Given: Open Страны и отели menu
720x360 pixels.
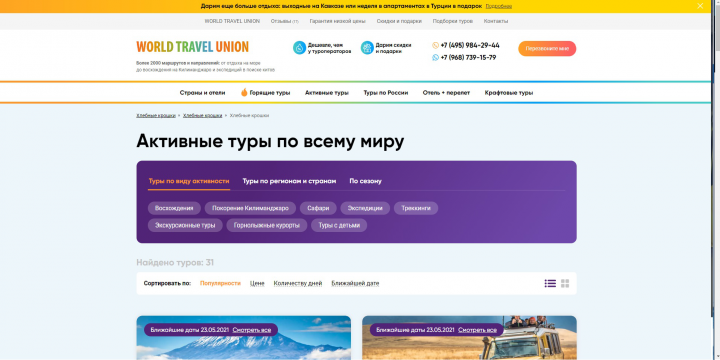Looking at the screenshot, I should (202, 93).
